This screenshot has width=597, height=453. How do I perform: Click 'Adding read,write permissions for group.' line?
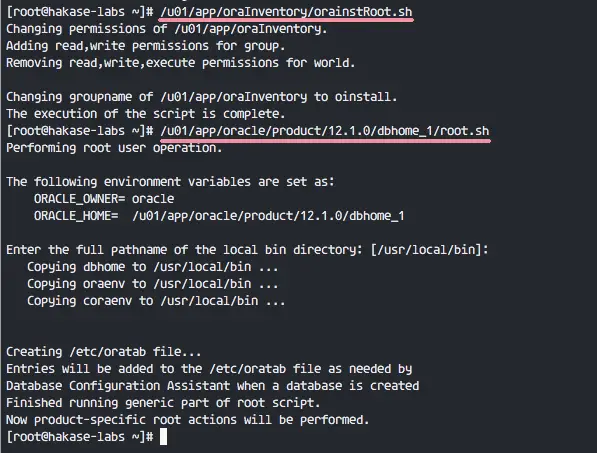(x=146, y=46)
